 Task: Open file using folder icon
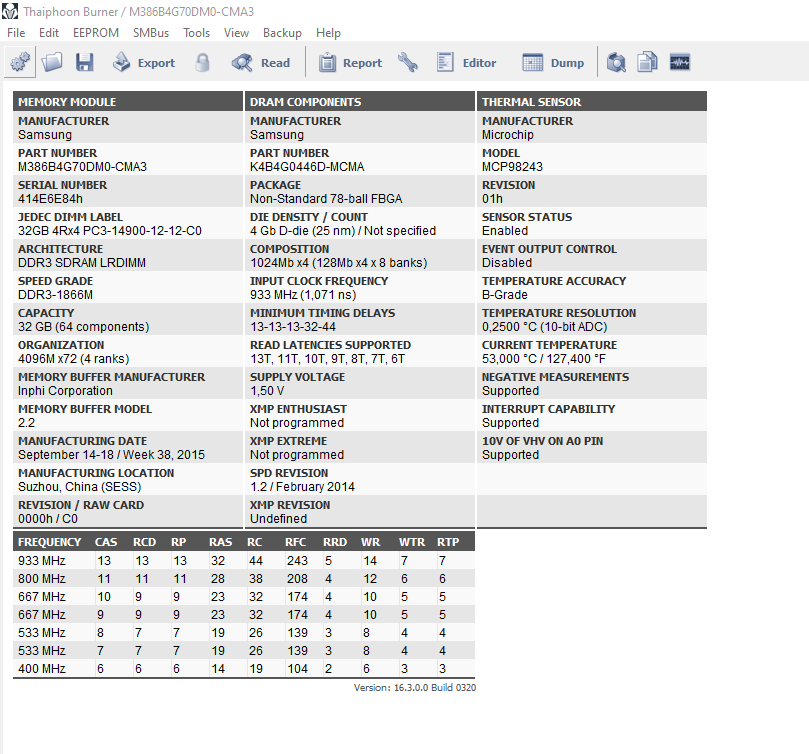52,62
